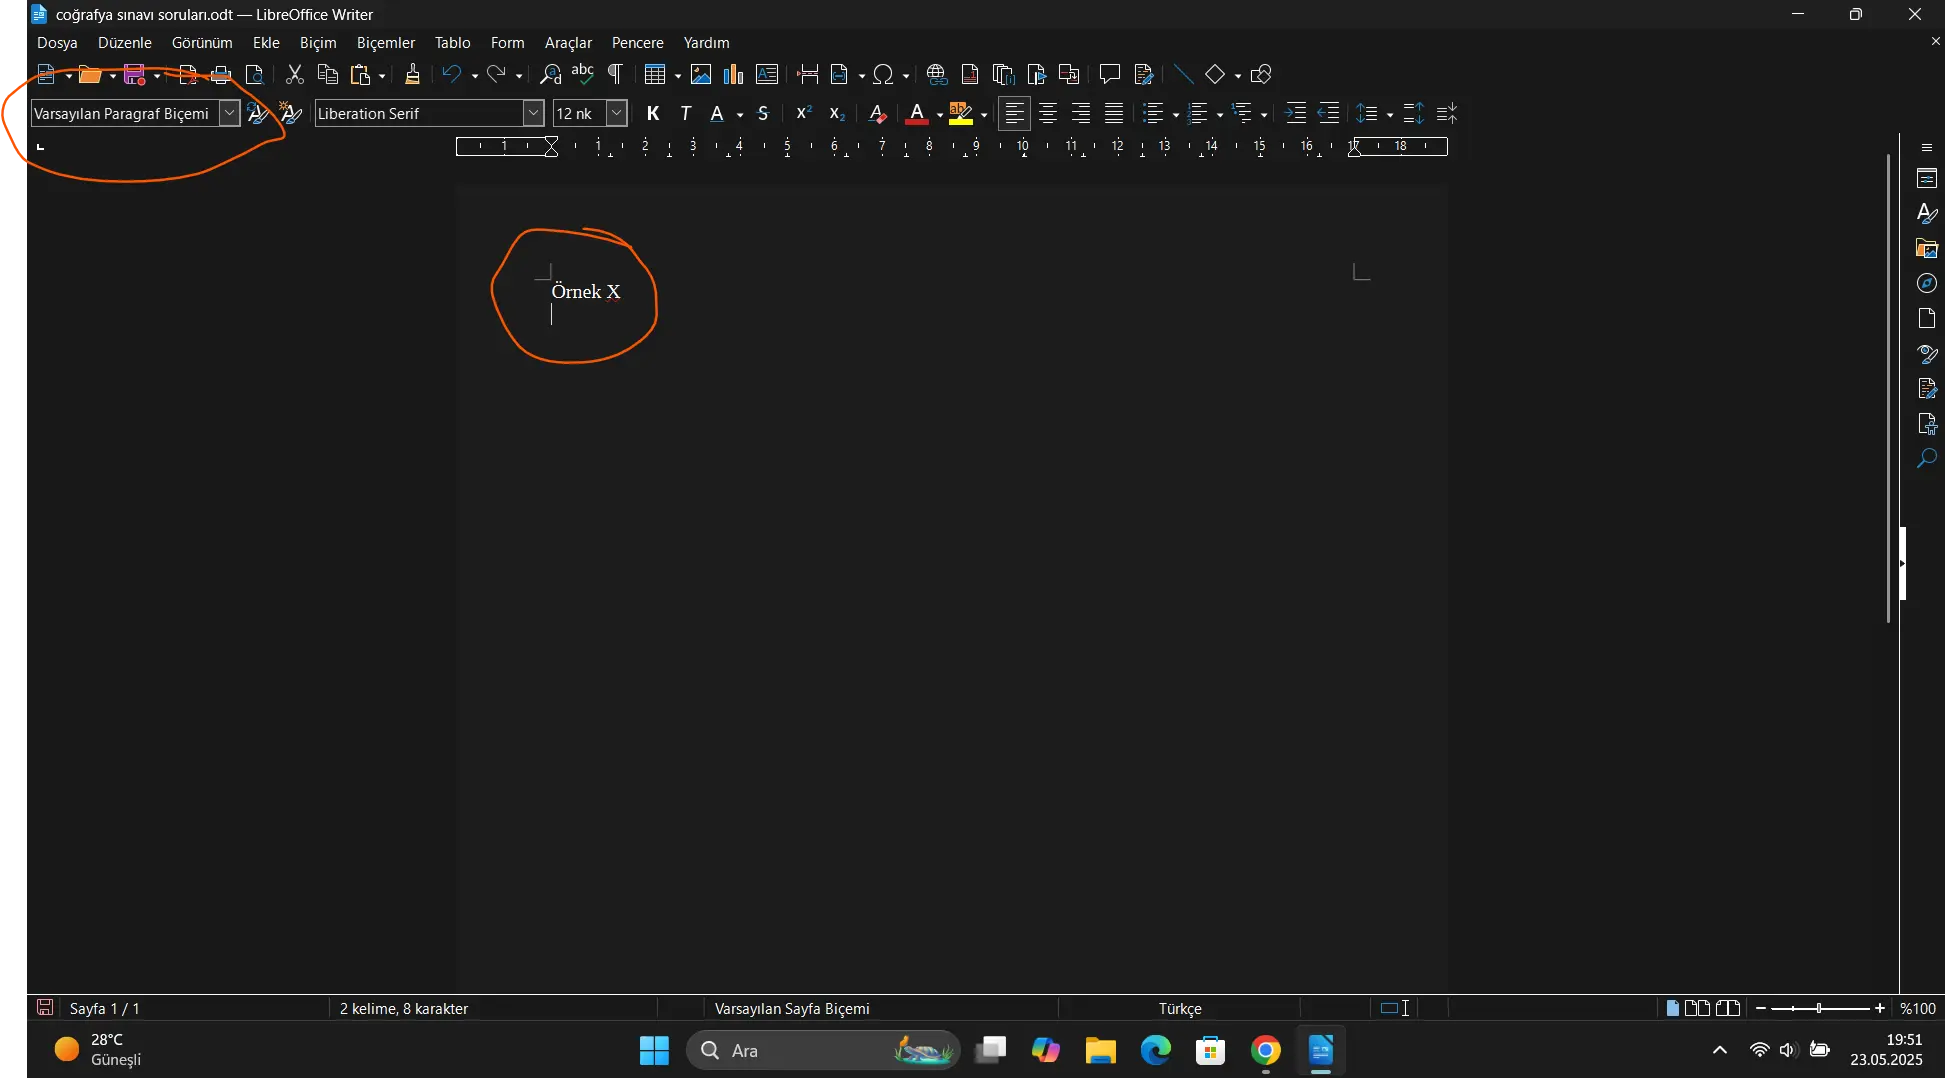Open the Dosya menu

[57, 43]
